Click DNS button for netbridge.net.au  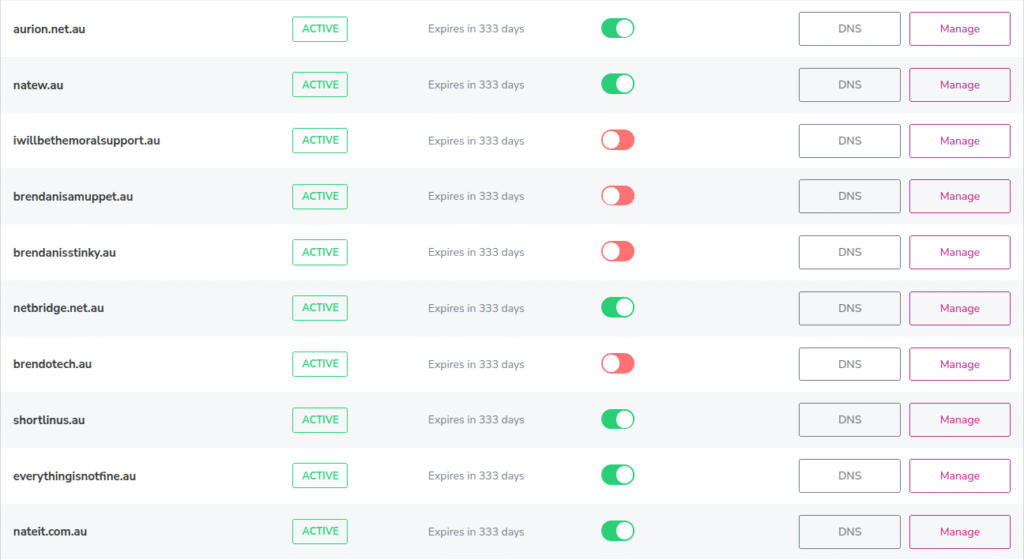click(849, 308)
